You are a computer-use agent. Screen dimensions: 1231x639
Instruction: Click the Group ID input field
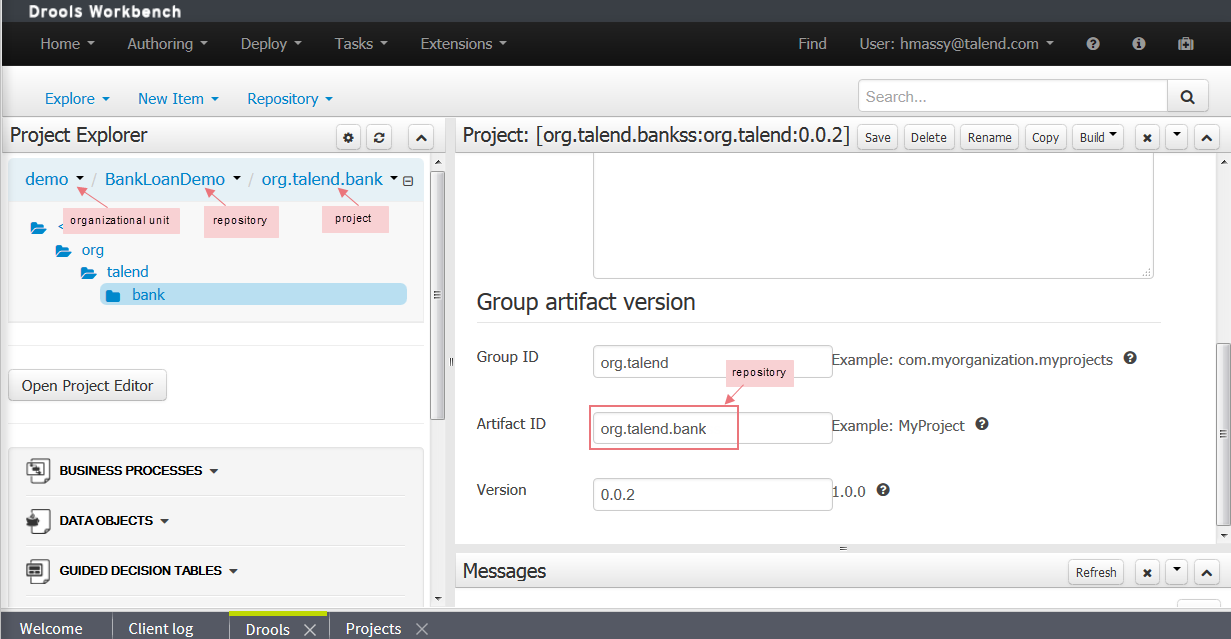pos(712,362)
